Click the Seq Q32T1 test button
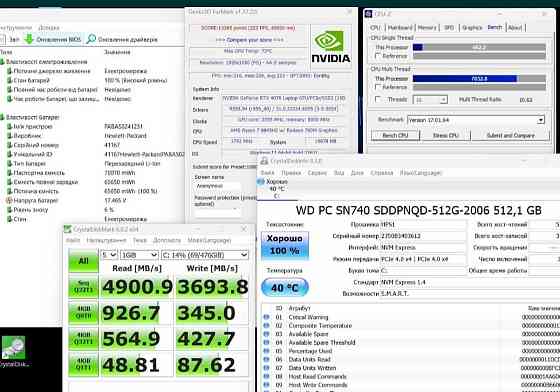 pos(83,287)
